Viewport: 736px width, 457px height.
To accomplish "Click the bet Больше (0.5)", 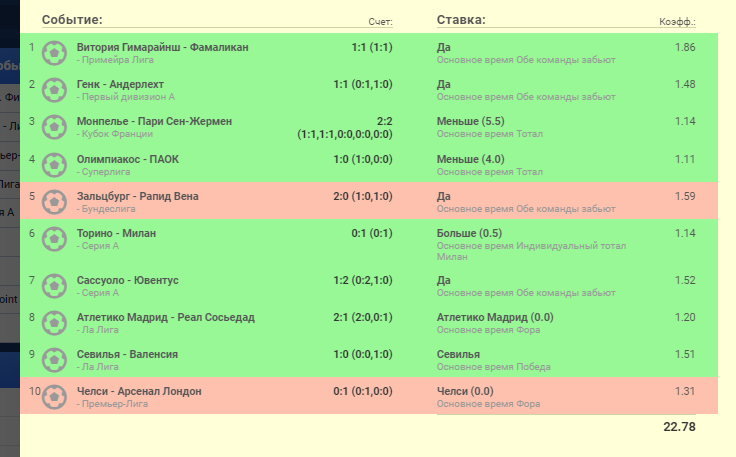I will [469, 234].
